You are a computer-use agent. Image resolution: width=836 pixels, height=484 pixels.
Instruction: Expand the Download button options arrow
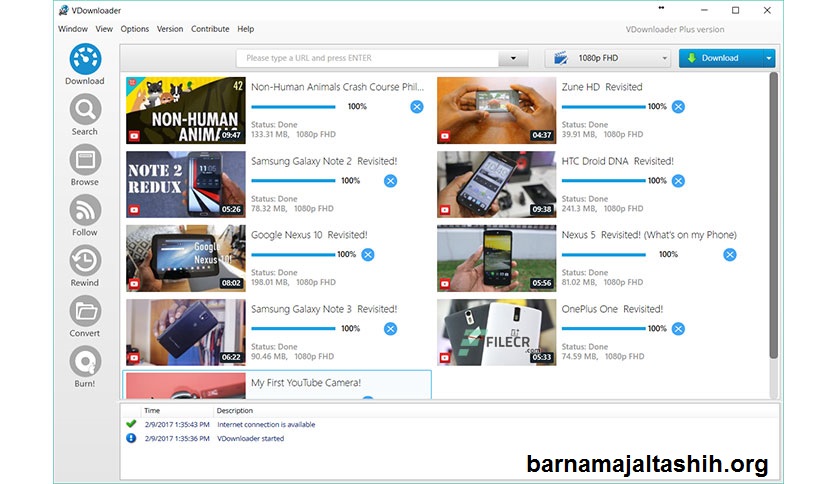tap(768, 58)
